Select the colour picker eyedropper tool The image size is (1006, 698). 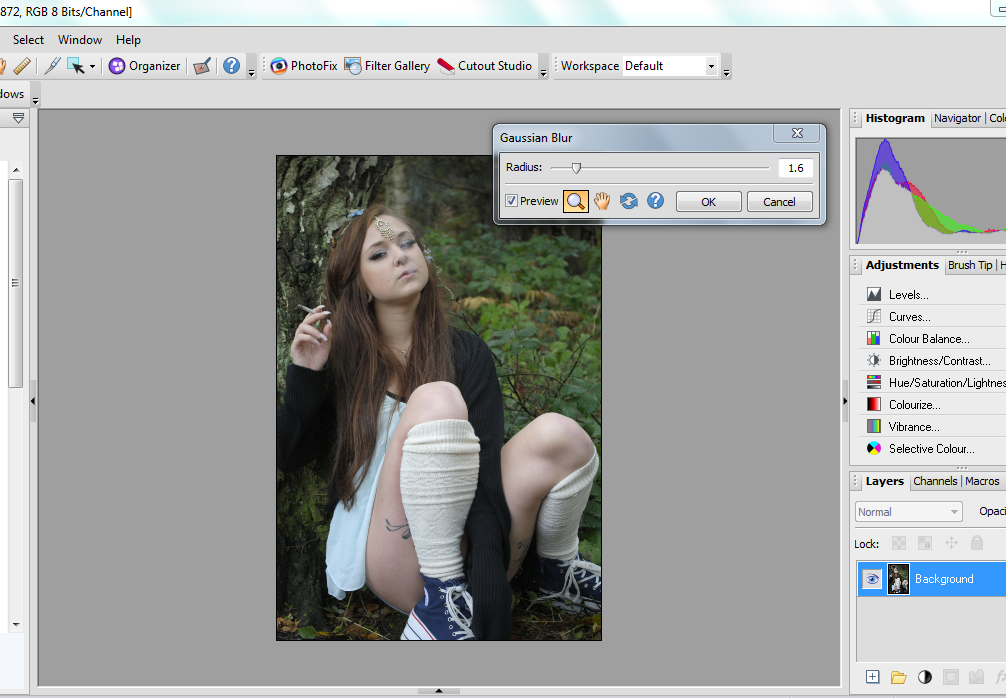coord(53,66)
